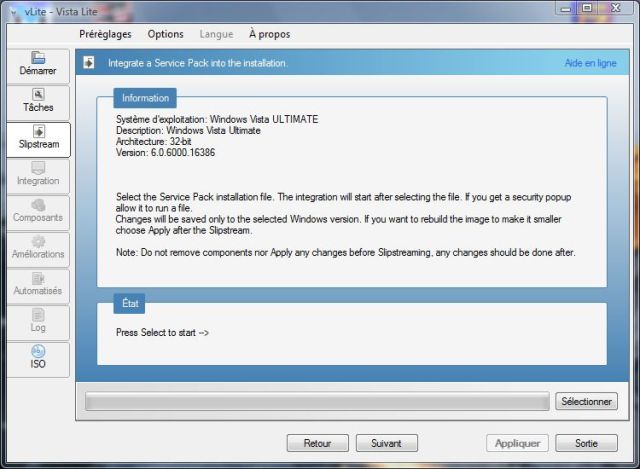Open the Démarrer sidebar section
The height and width of the screenshot is (469, 640).
pyautogui.click(x=38, y=66)
